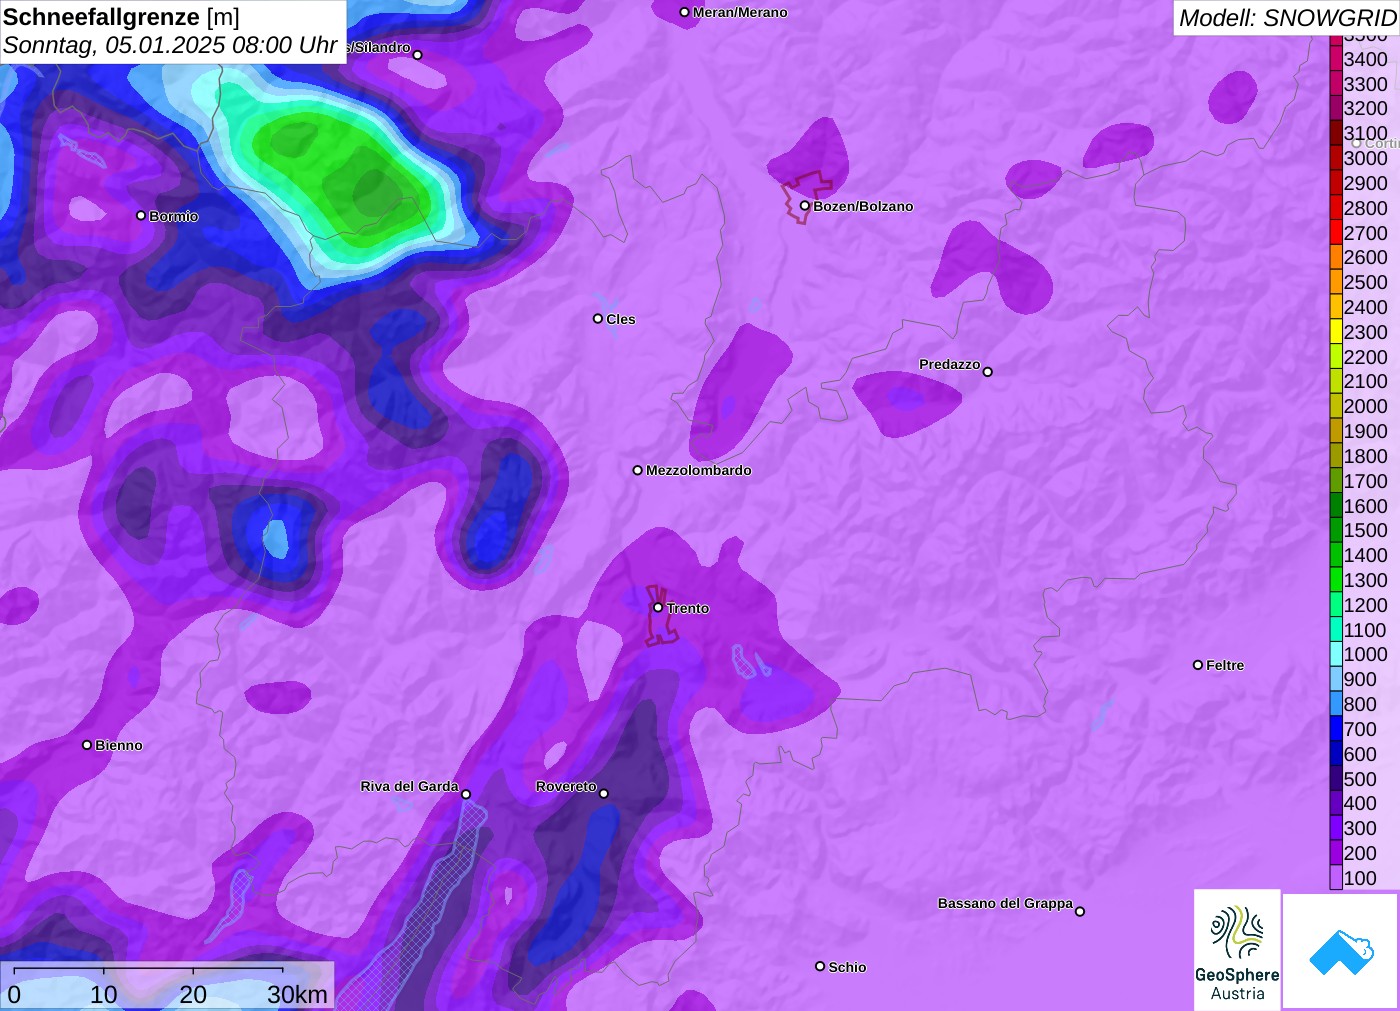Click the Bozen/Bolzano label text
This screenshot has height=1011, width=1400.
(x=863, y=206)
